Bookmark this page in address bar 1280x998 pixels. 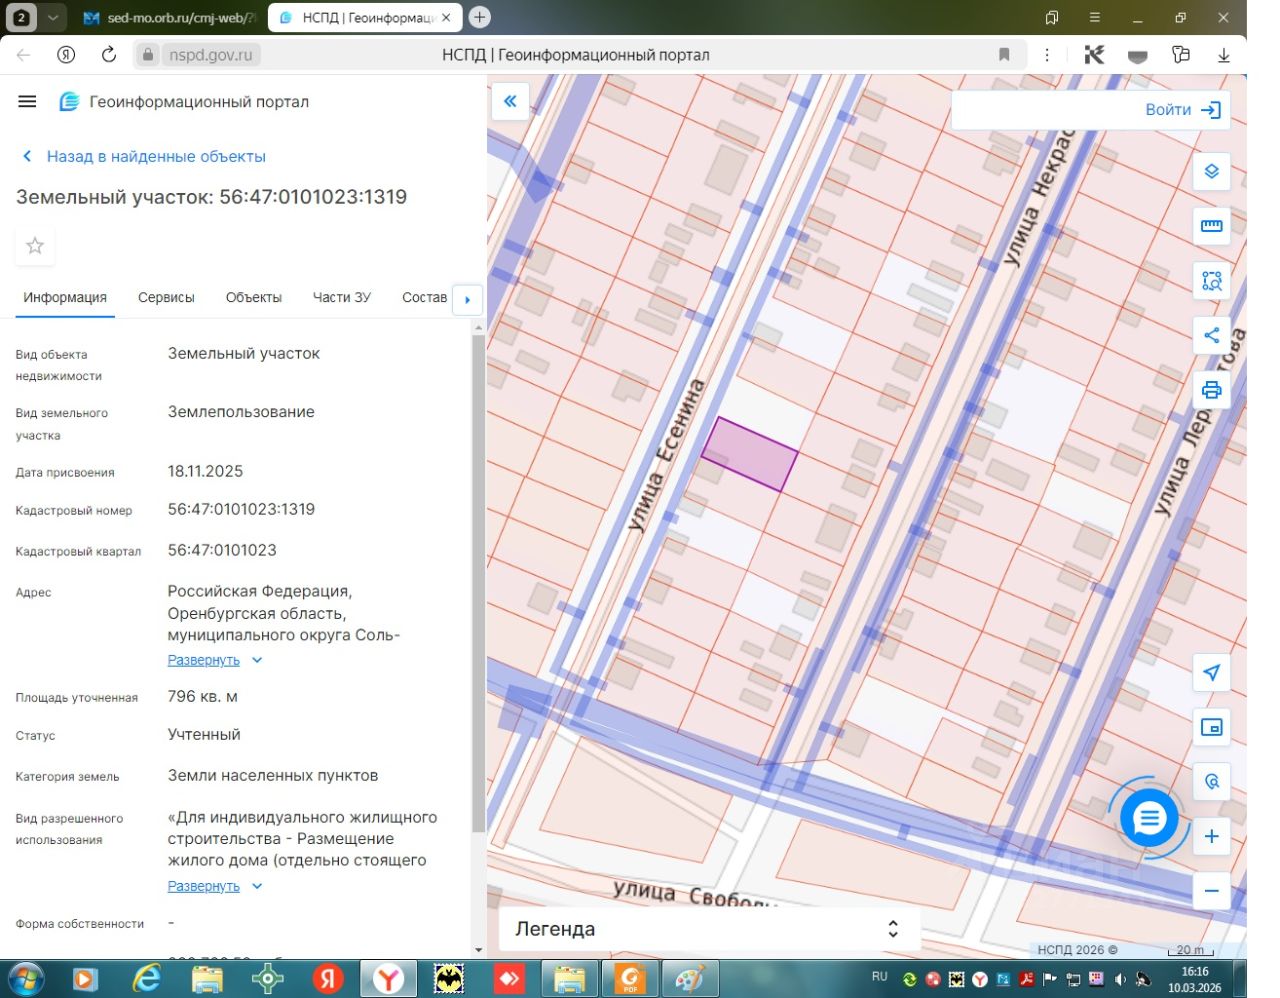1004,55
